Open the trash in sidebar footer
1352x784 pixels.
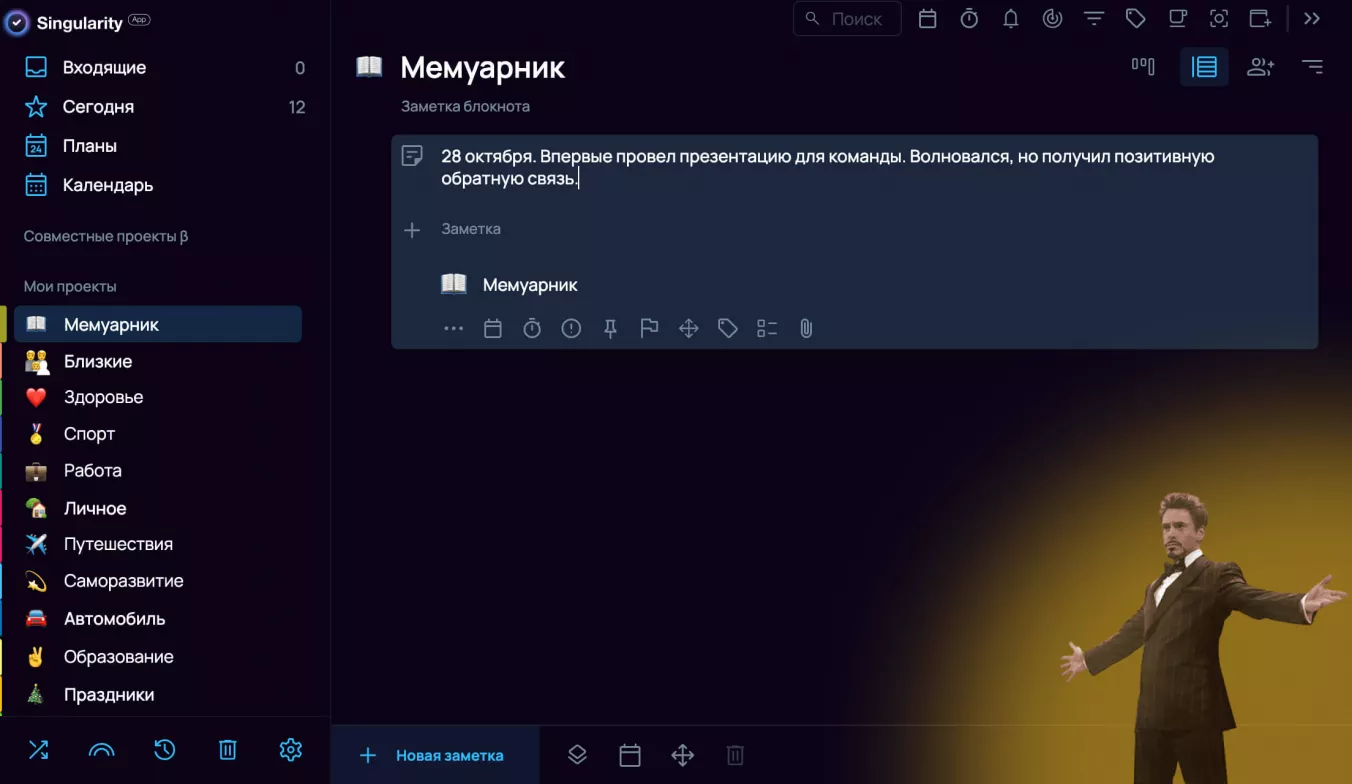[x=228, y=749]
